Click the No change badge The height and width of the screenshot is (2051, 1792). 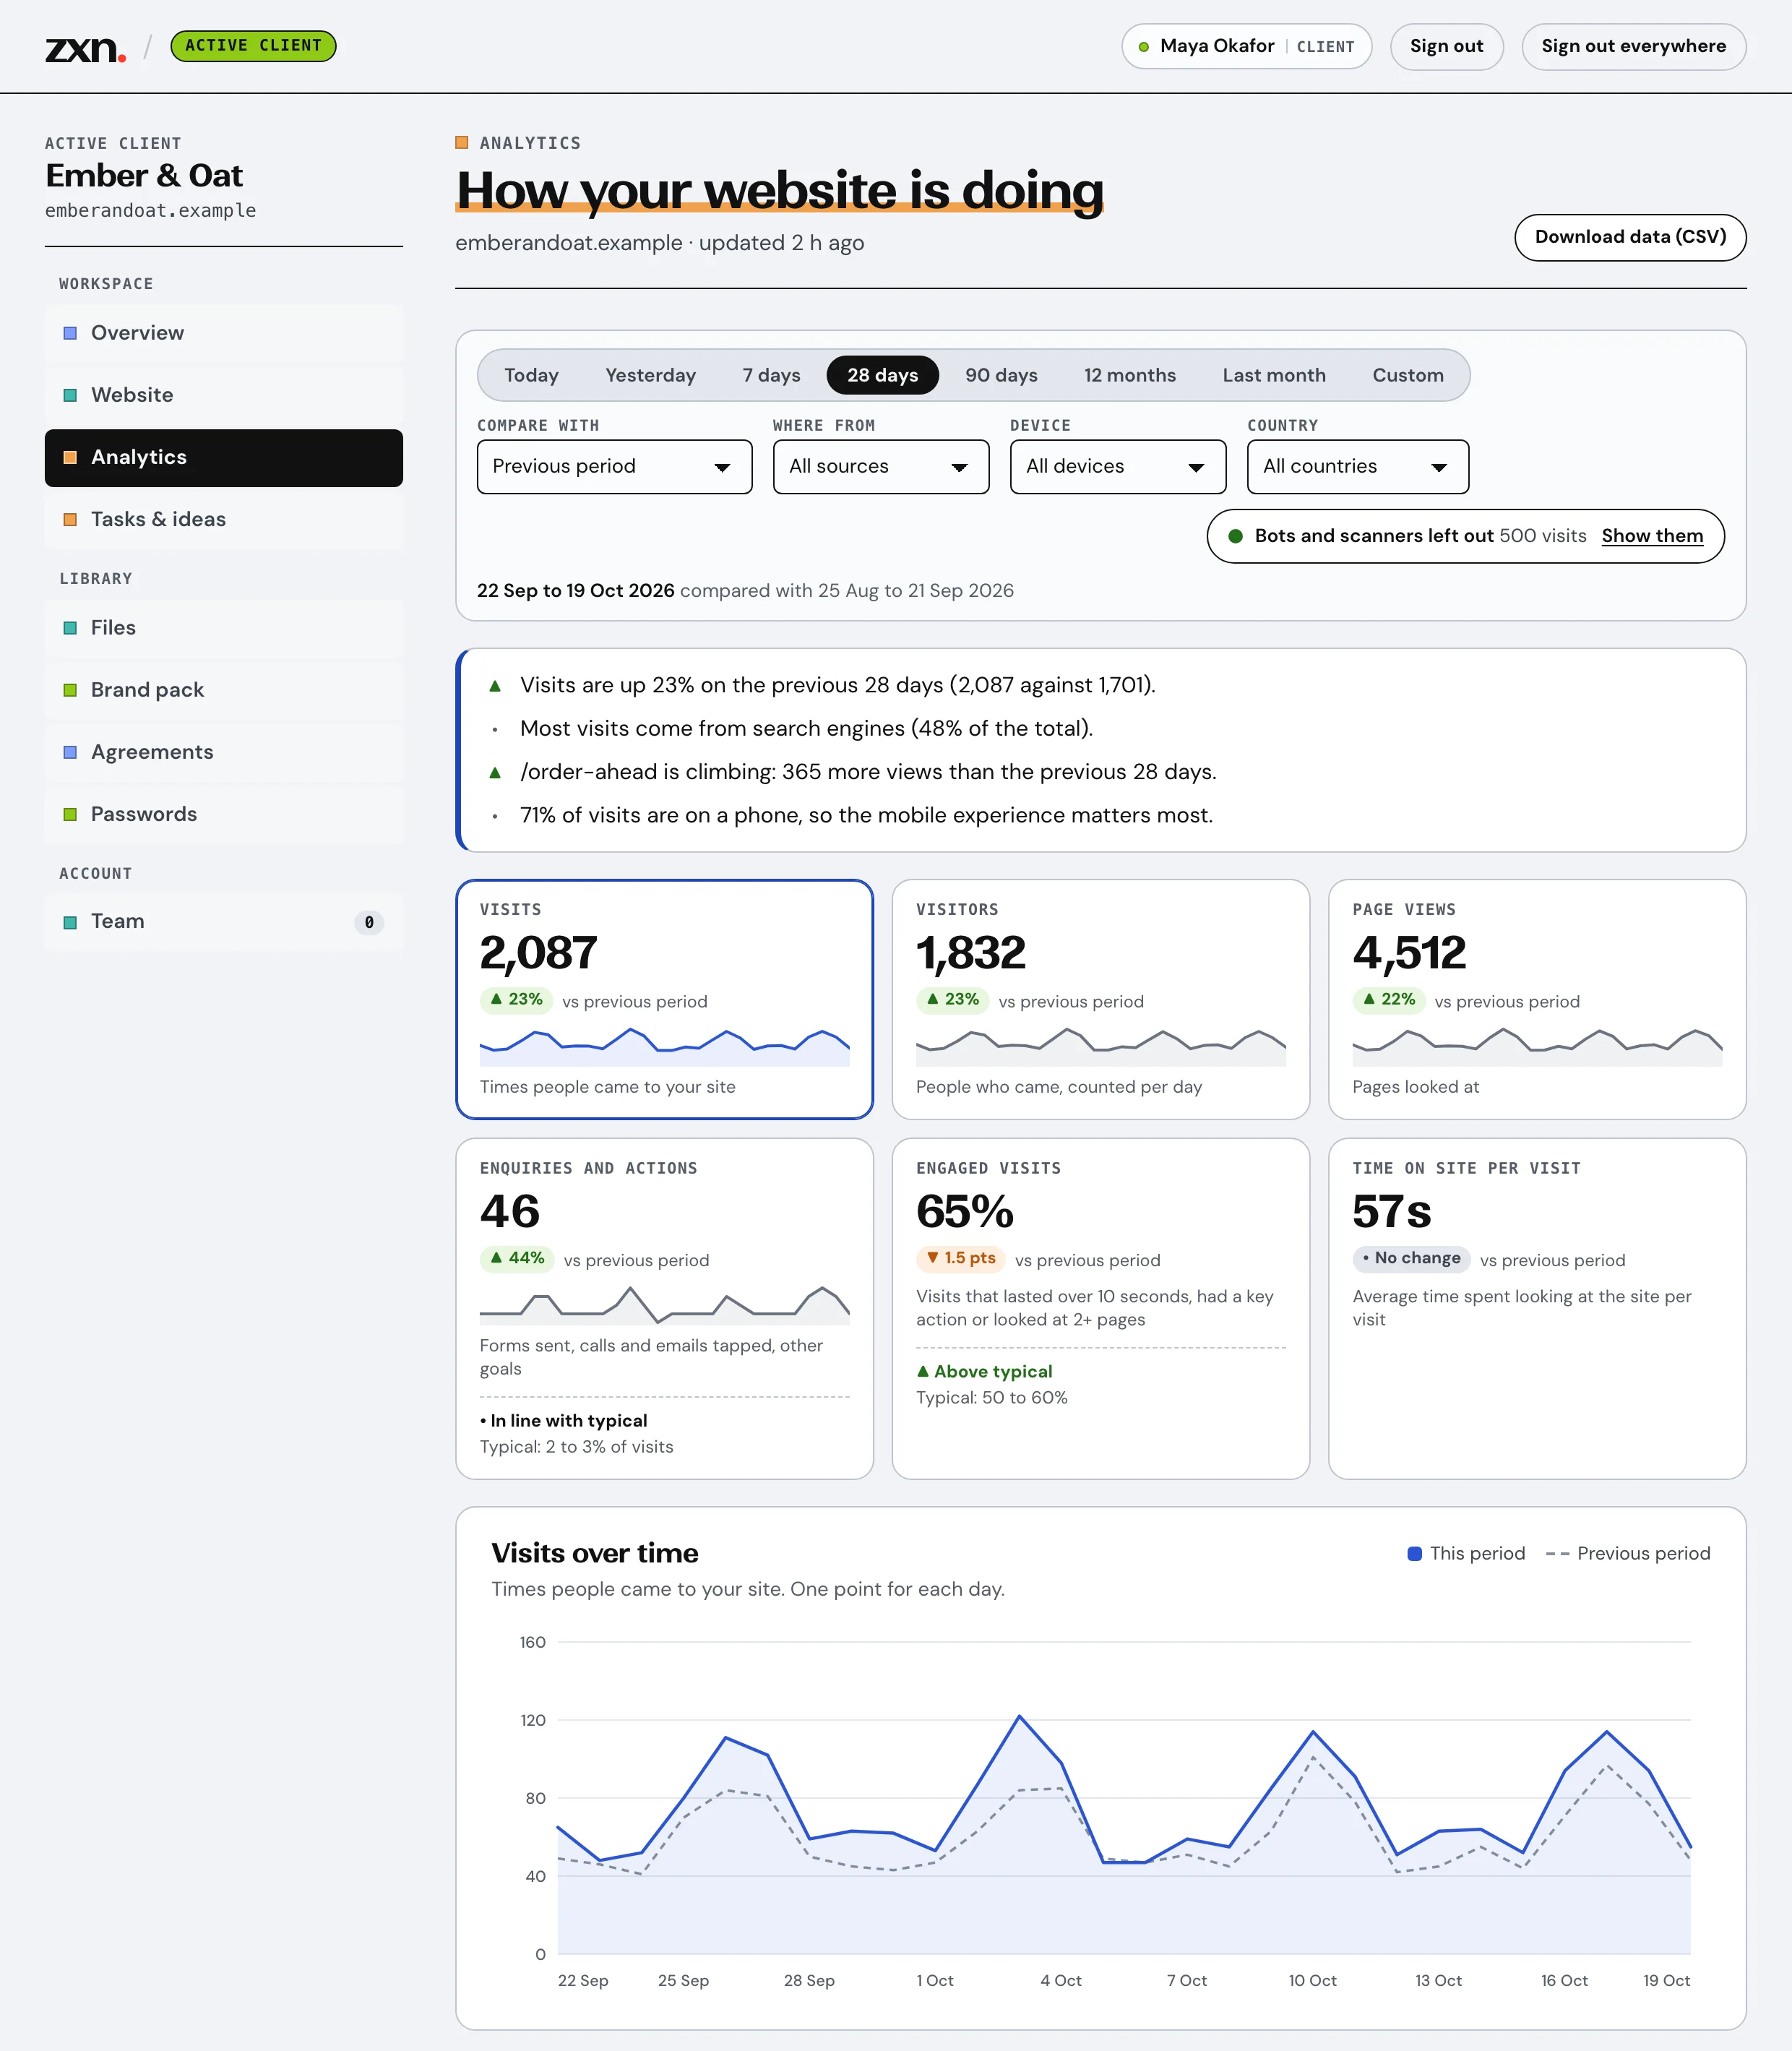[1411, 1259]
